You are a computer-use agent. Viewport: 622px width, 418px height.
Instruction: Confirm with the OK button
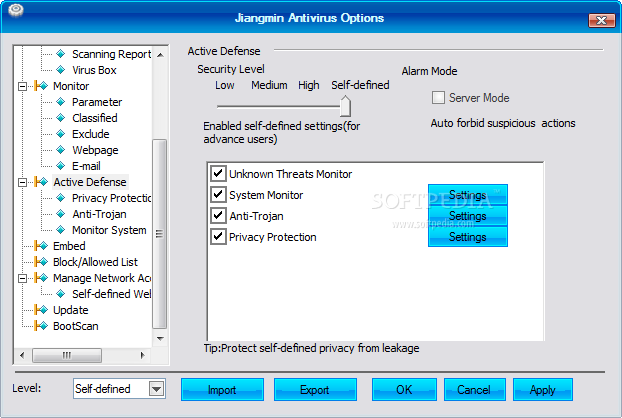404,389
